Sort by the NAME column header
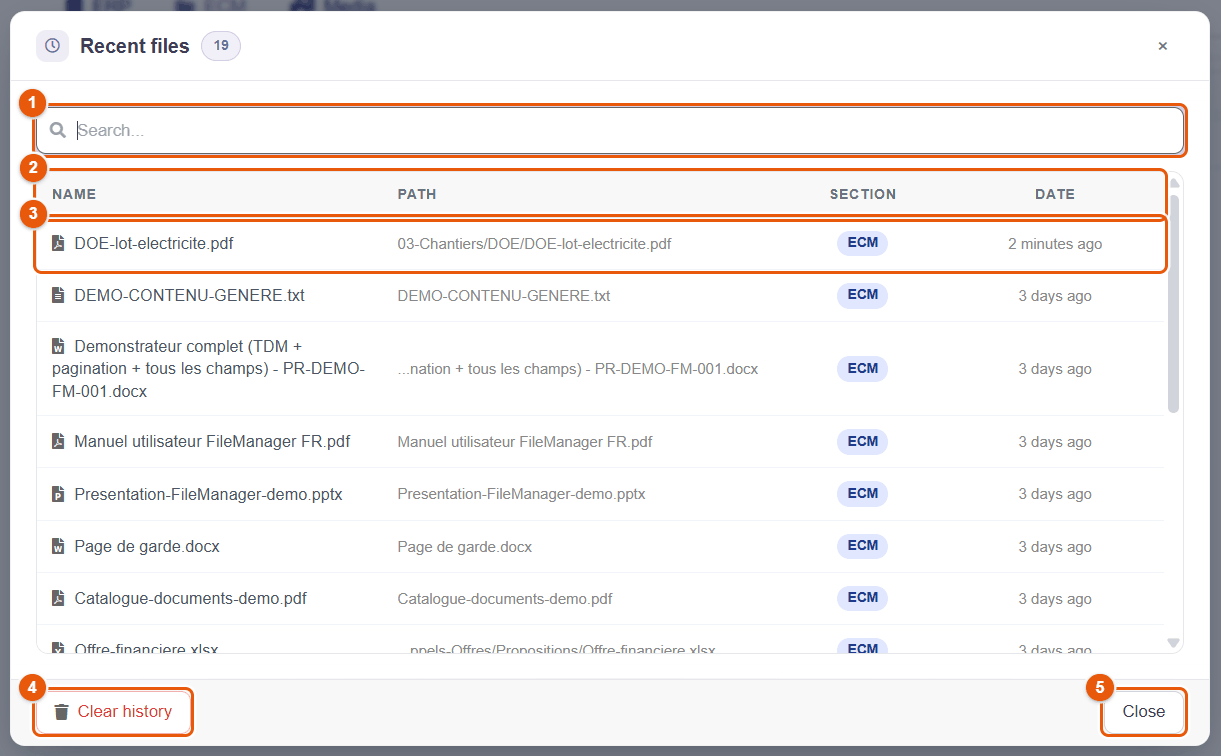 (x=74, y=194)
